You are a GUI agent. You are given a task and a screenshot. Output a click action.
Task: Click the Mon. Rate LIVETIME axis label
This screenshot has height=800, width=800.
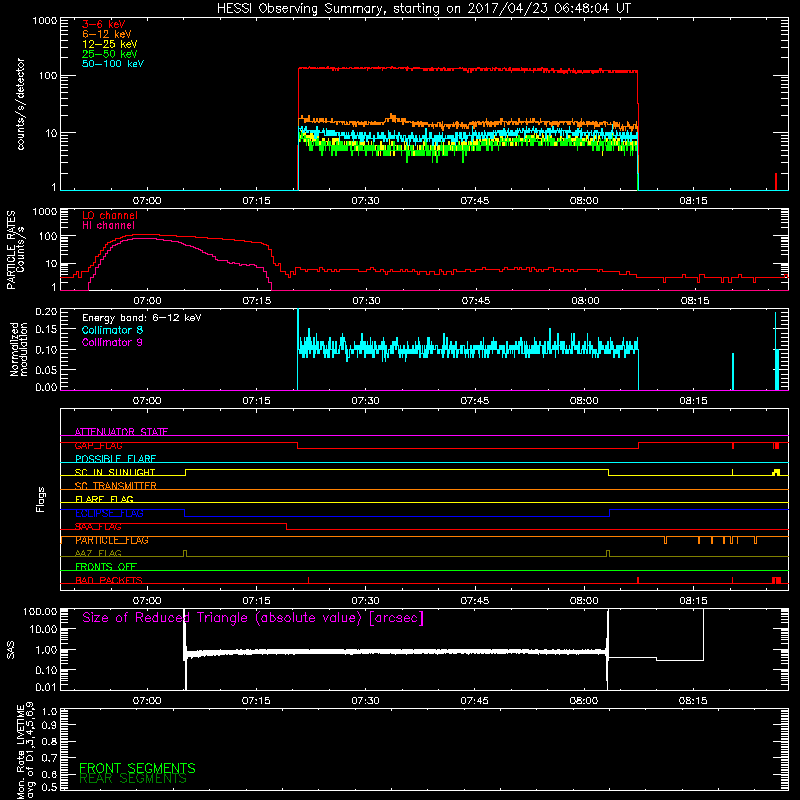pos(26,751)
